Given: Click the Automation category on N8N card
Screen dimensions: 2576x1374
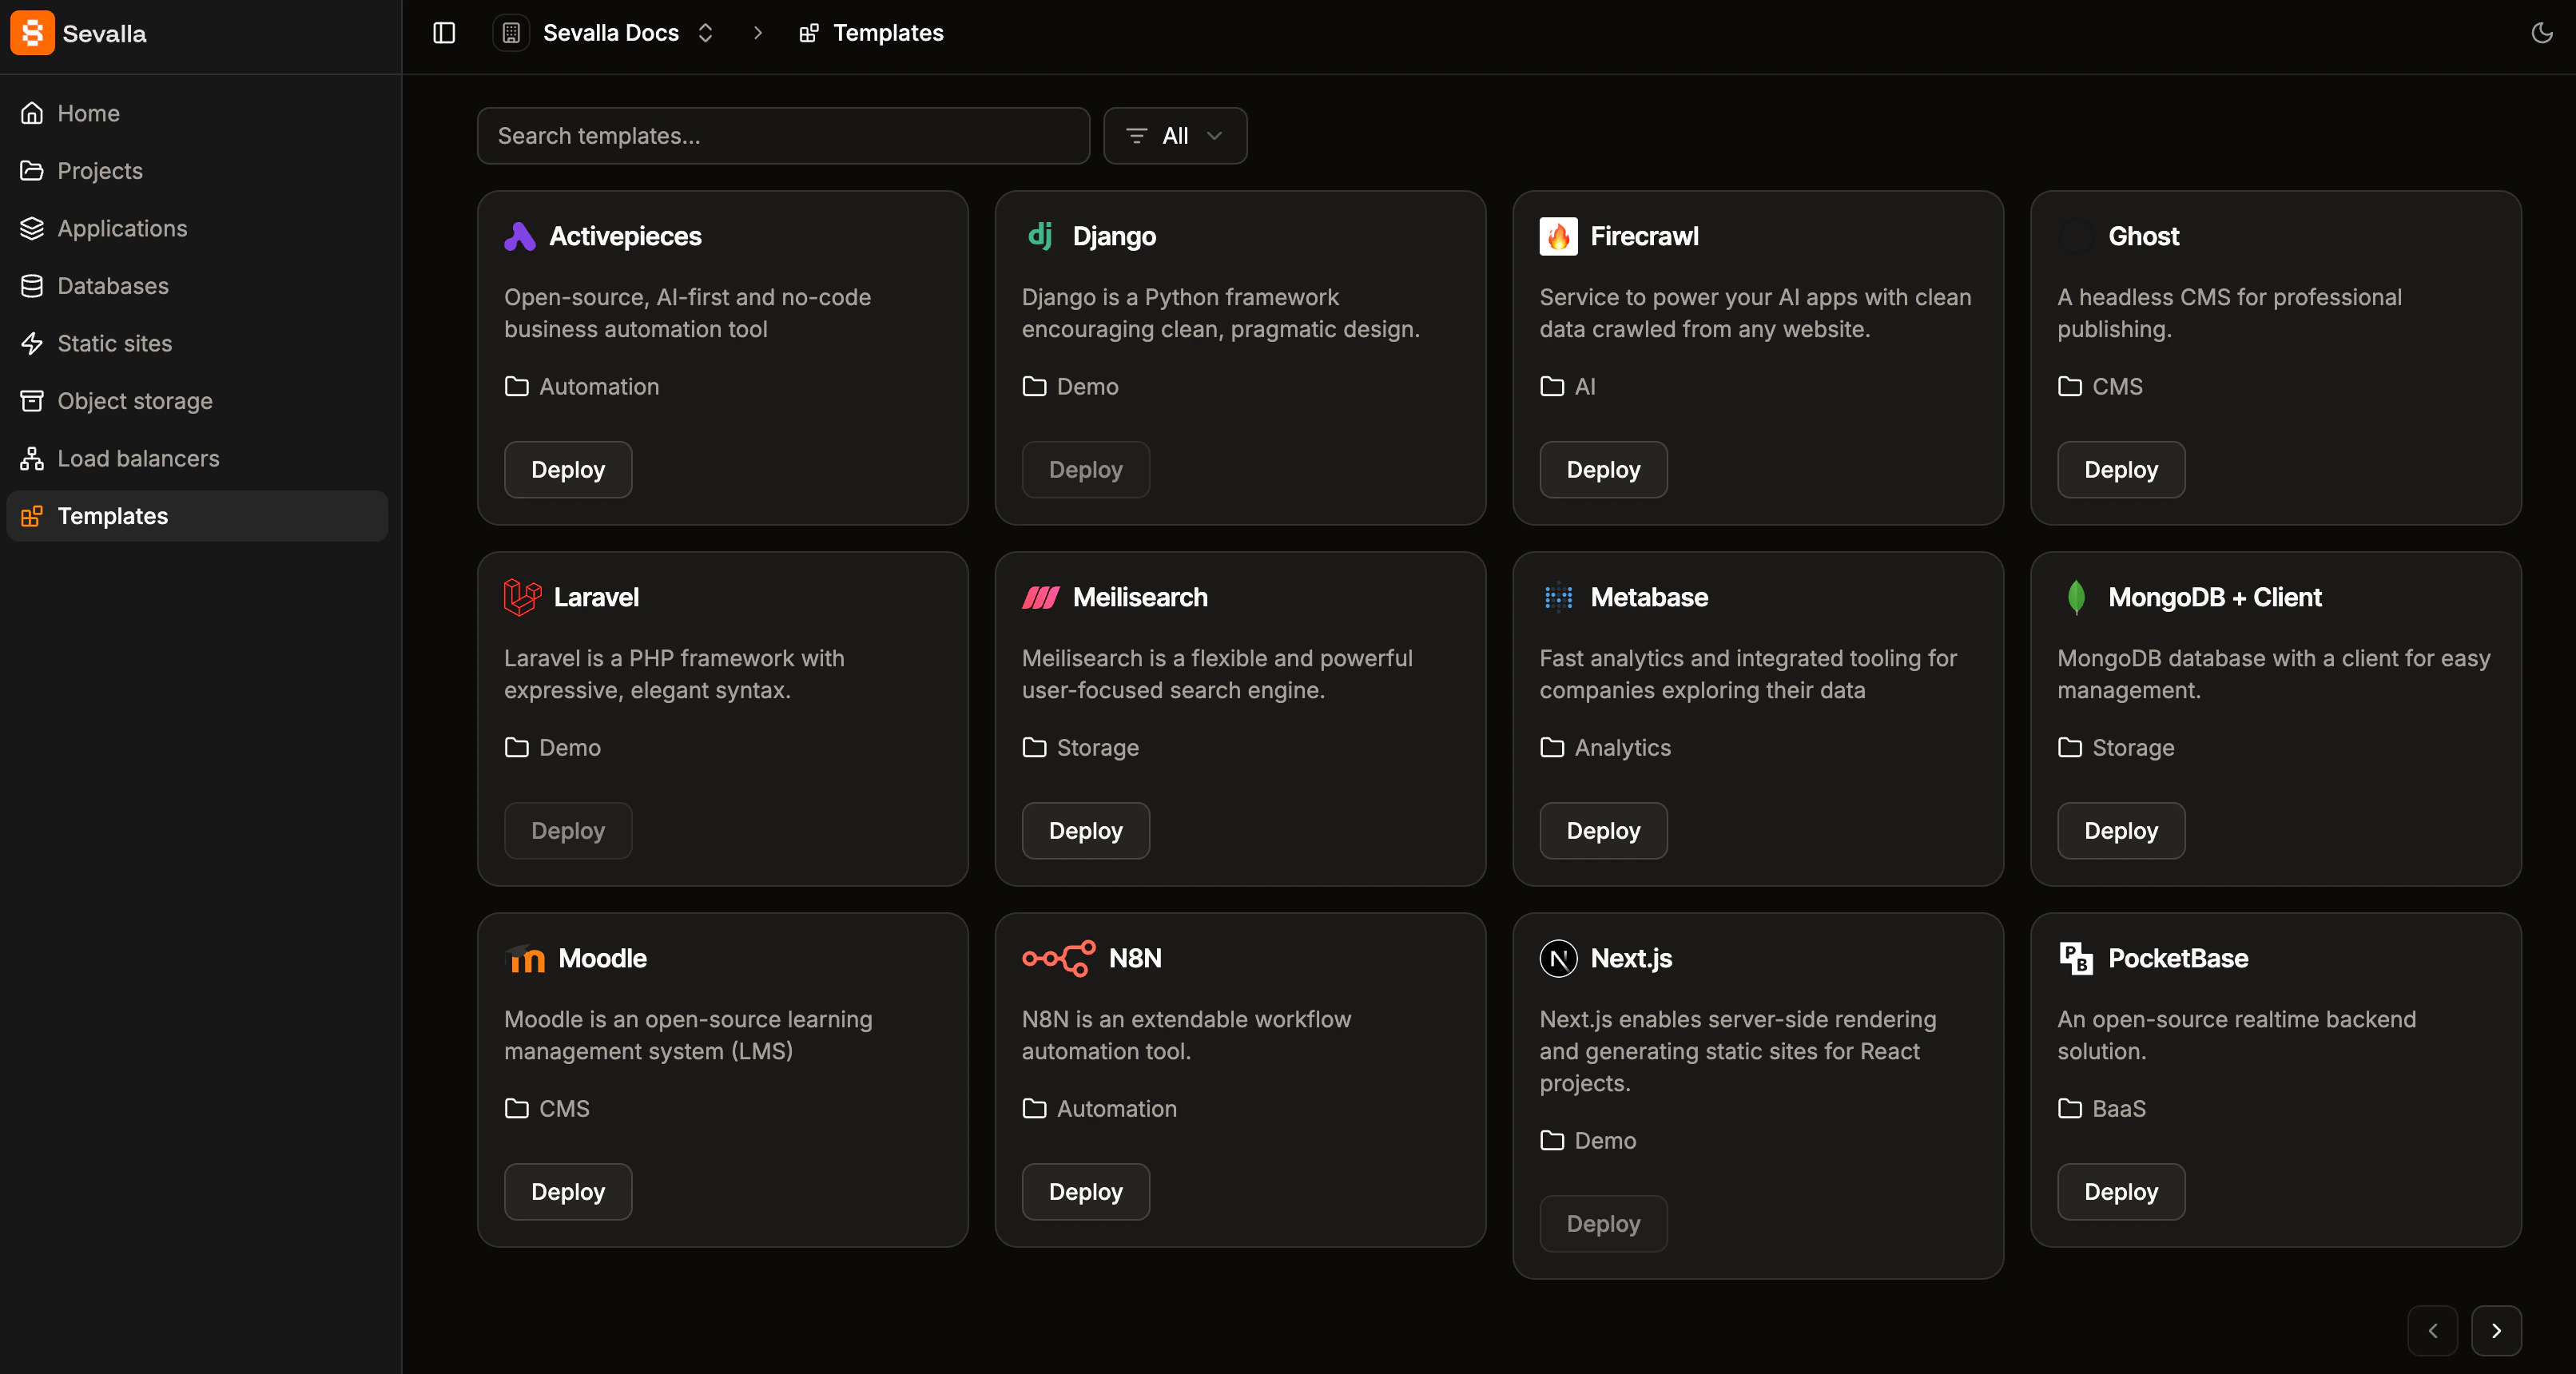Looking at the screenshot, I should tap(1116, 1108).
